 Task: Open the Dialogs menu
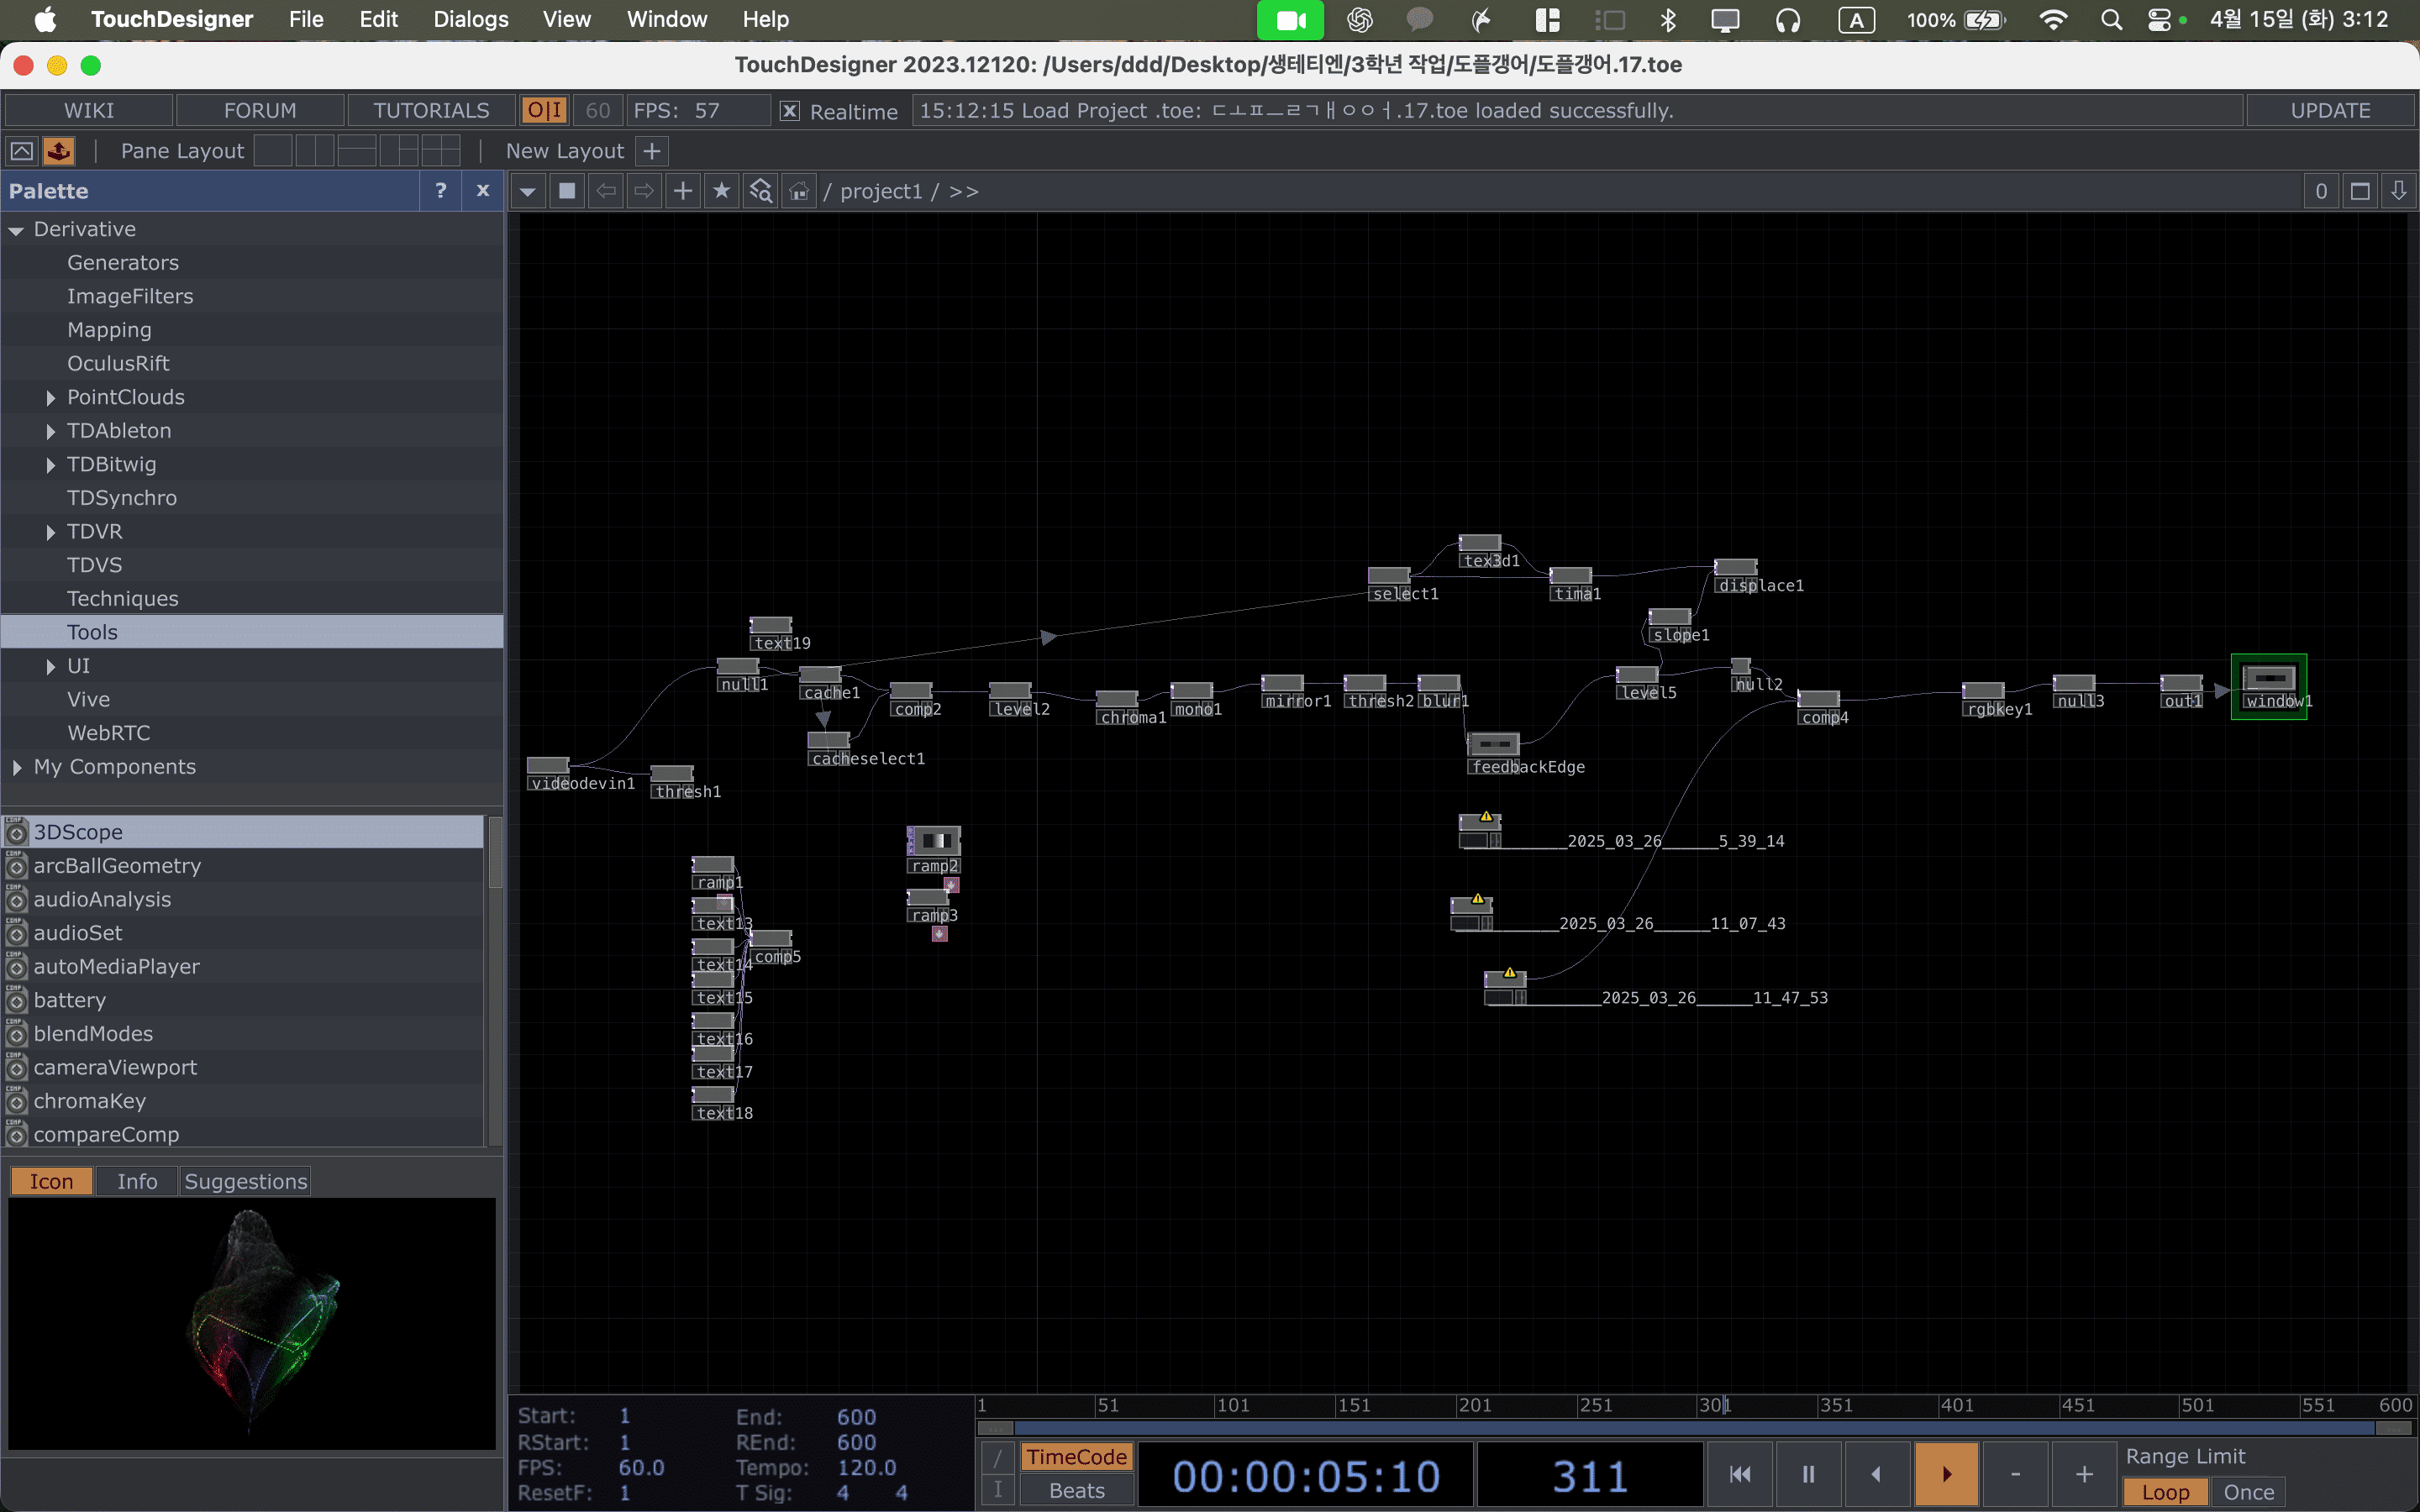(x=470, y=19)
